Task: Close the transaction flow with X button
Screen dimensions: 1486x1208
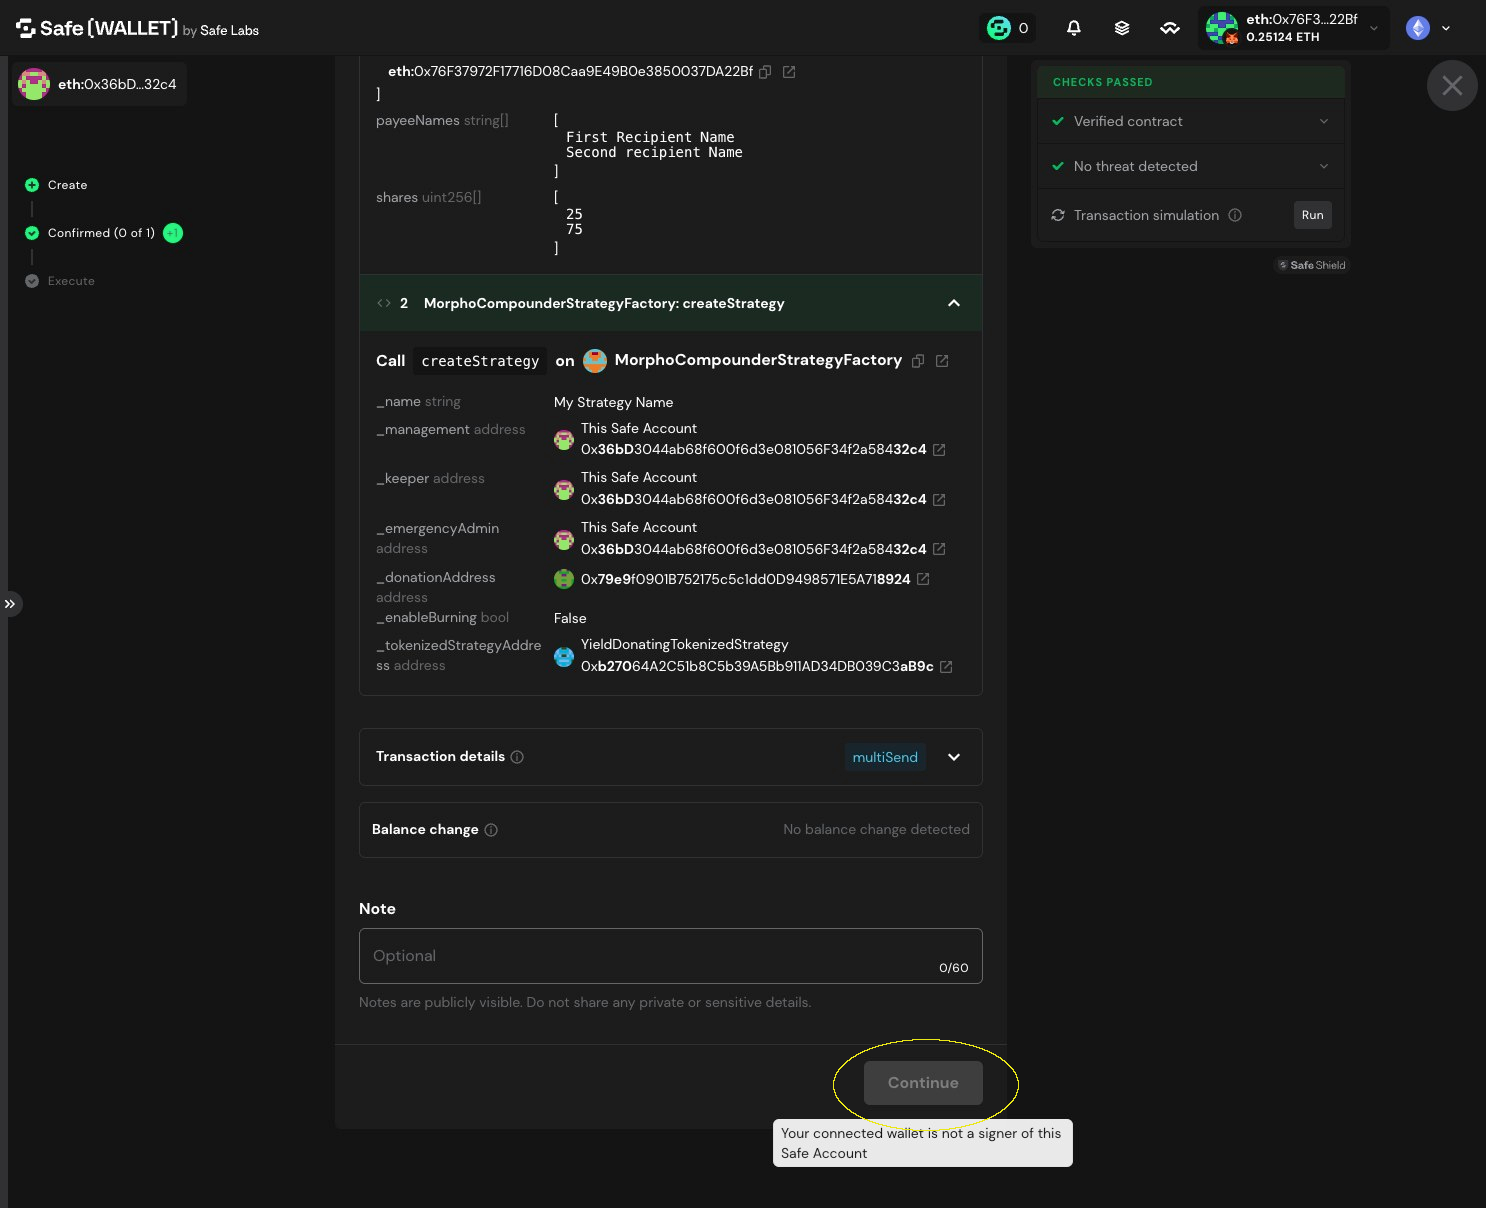Action: click(1452, 86)
